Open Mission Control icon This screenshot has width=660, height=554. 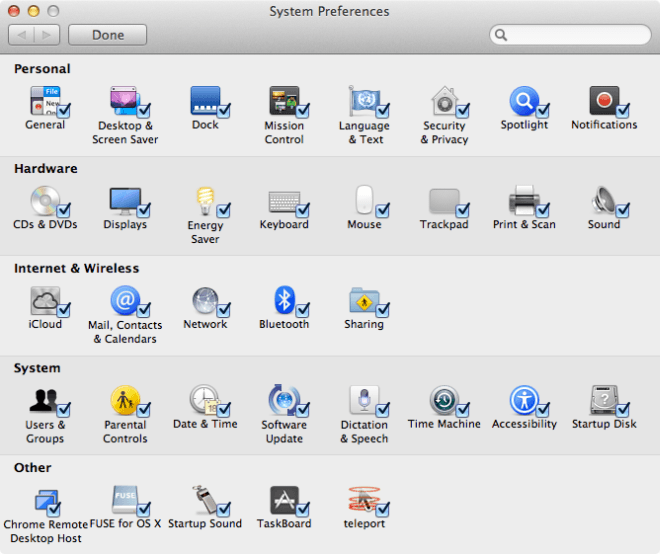coord(284,101)
